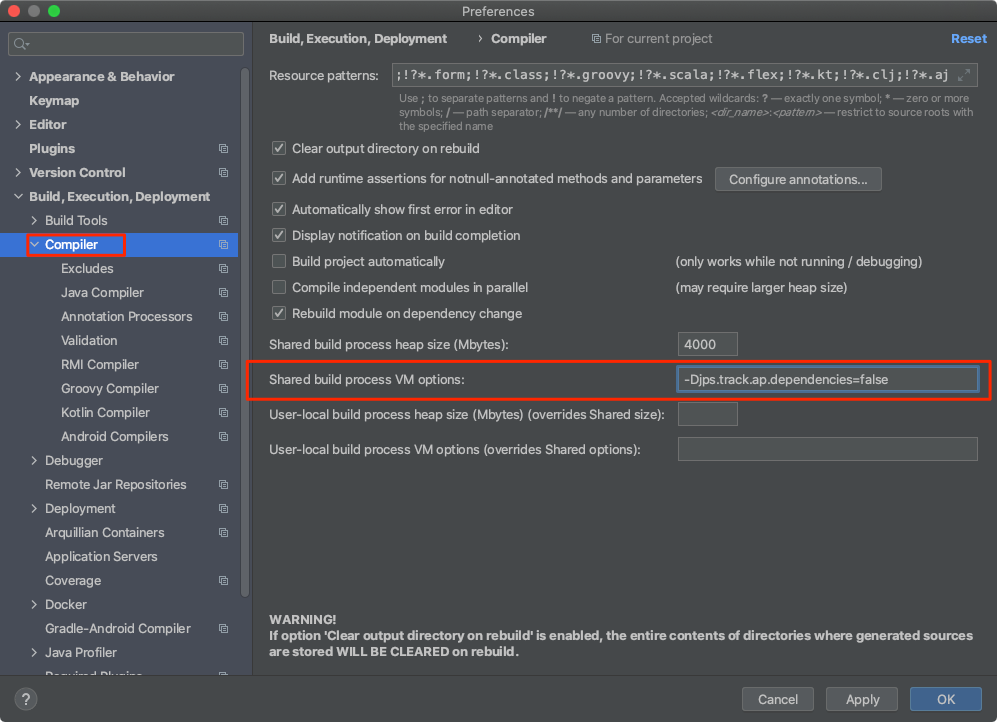Open Excludes settings page

coord(87,269)
